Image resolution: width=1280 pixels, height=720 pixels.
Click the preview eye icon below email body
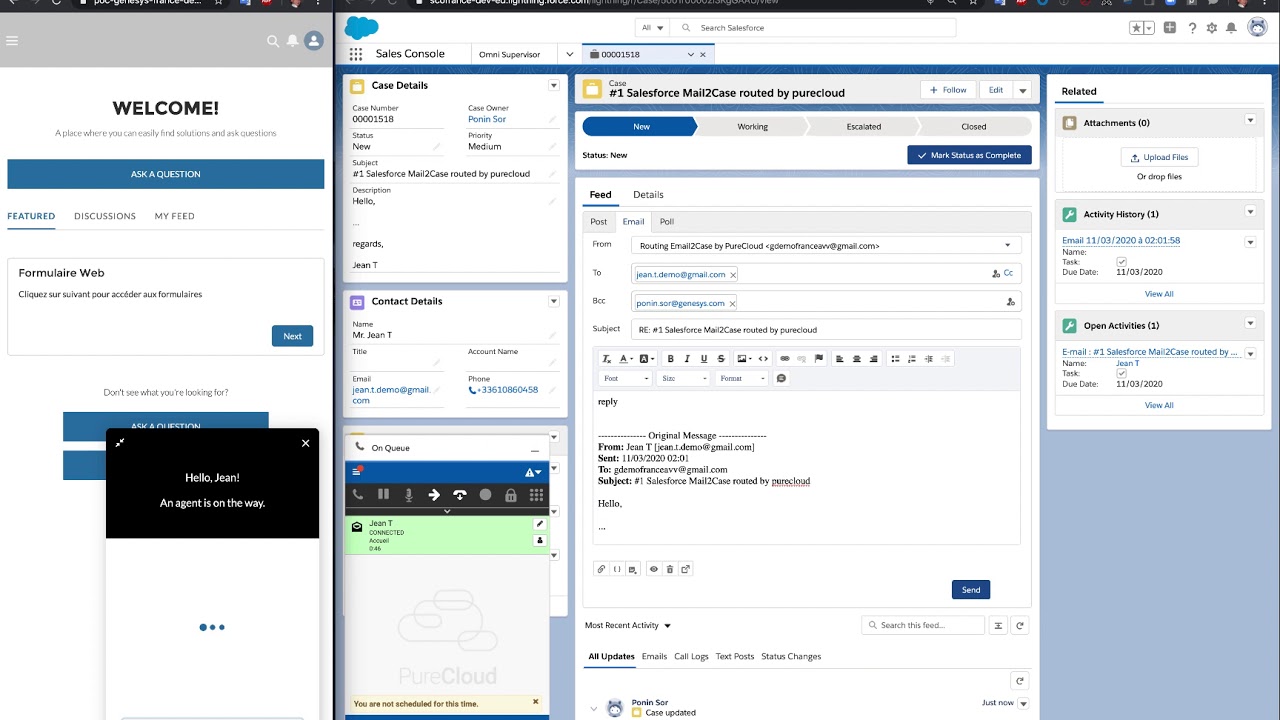pos(654,569)
